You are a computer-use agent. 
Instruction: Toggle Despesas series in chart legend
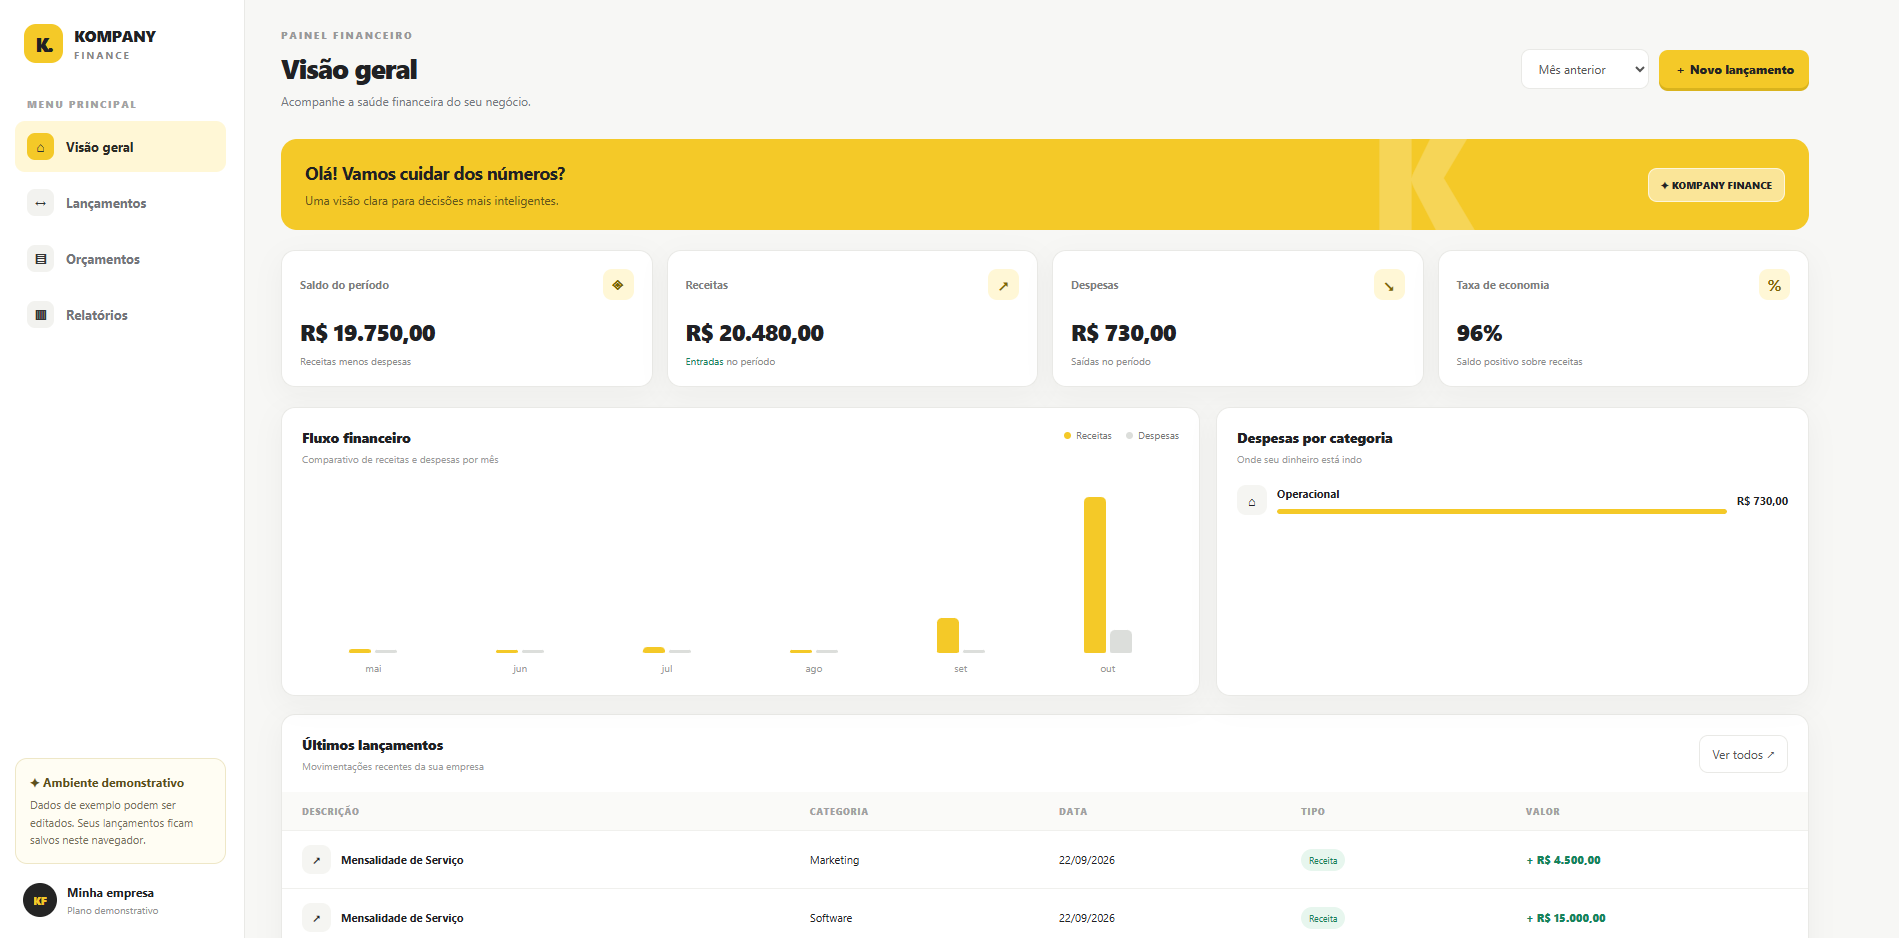(1152, 436)
